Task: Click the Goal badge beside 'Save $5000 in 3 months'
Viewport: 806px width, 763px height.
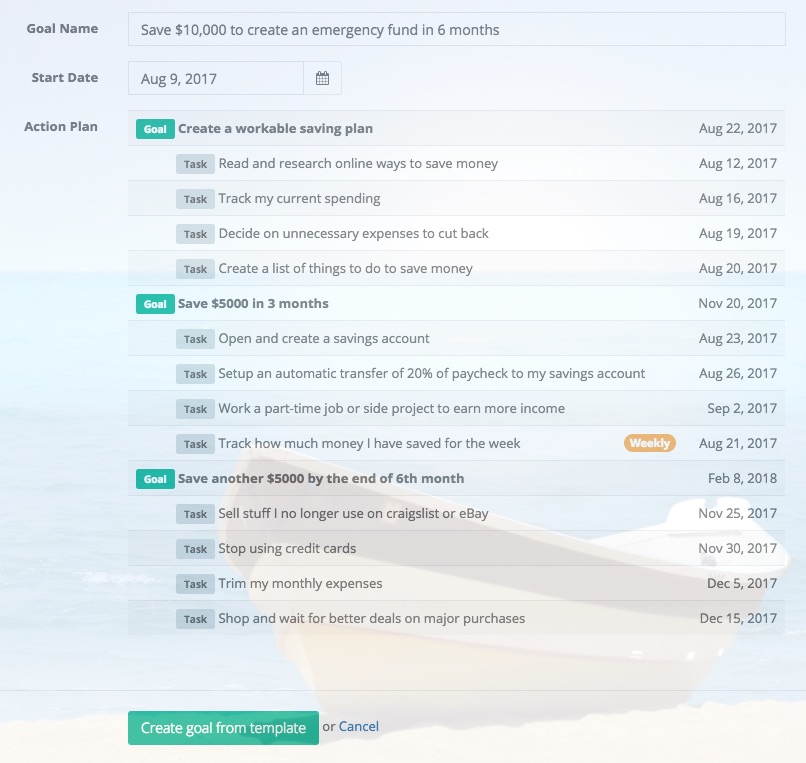Action: pyautogui.click(x=155, y=304)
